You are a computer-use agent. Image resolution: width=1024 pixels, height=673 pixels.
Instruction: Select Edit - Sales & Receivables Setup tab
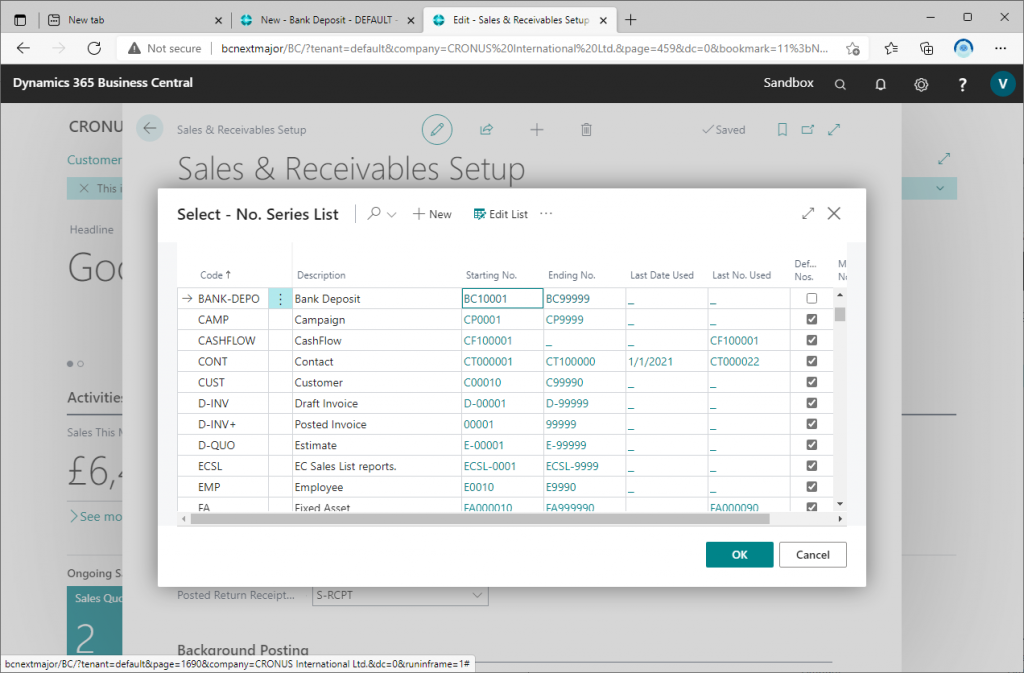click(520, 20)
